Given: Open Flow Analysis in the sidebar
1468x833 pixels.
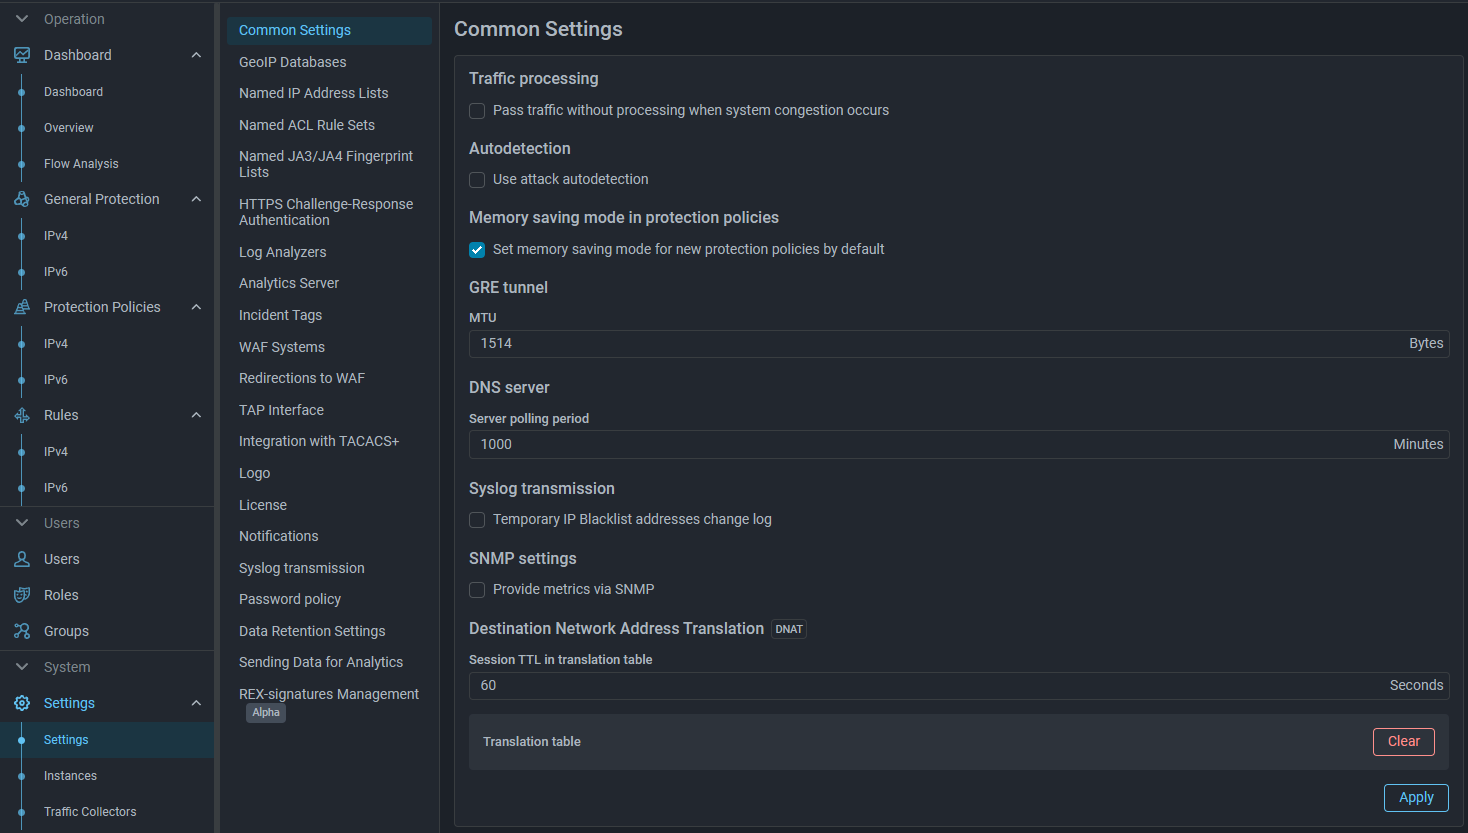Looking at the screenshot, I should click(81, 164).
